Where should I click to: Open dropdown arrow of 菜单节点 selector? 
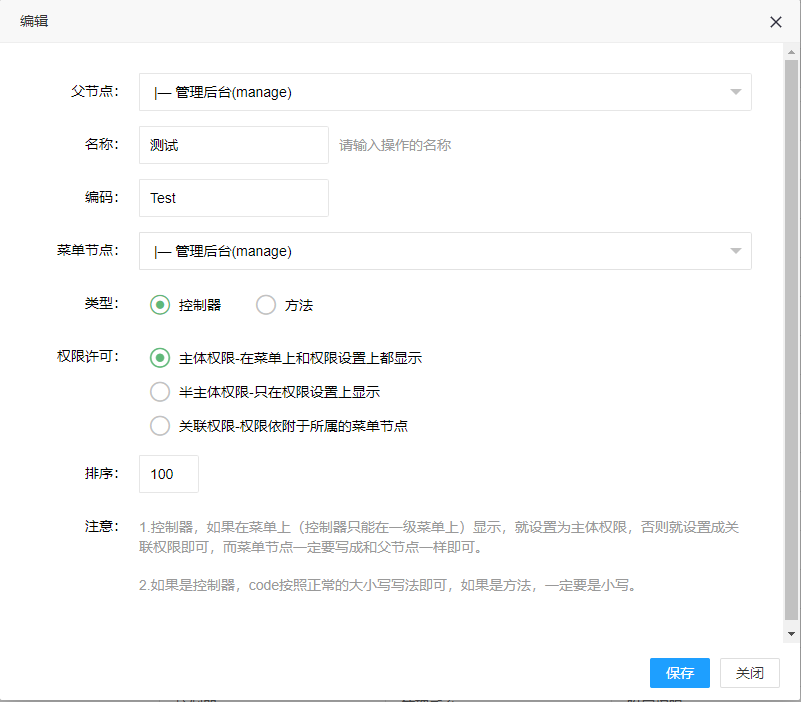tap(736, 251)
